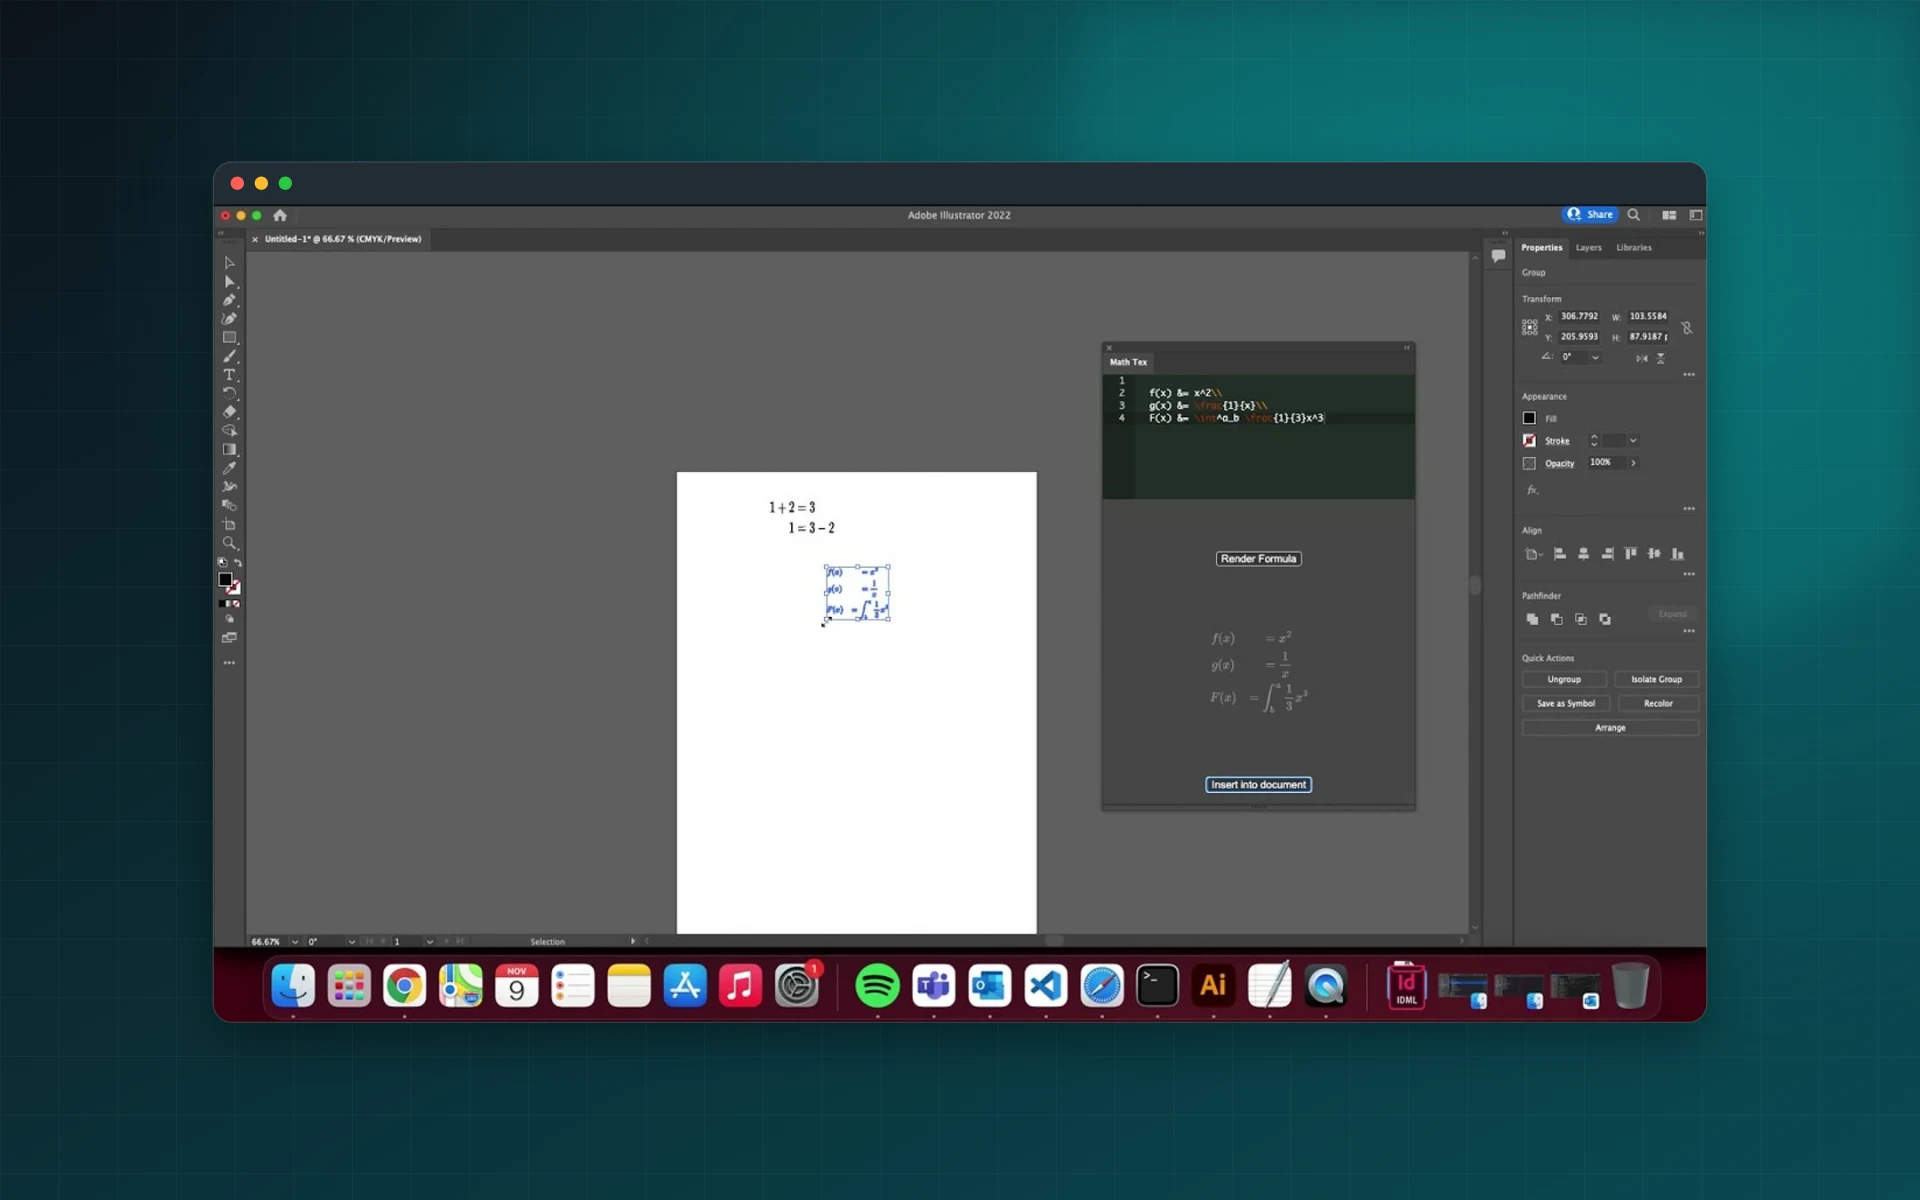Select the Selection arrow tool

pyautogui.click(x=229, y=263)
